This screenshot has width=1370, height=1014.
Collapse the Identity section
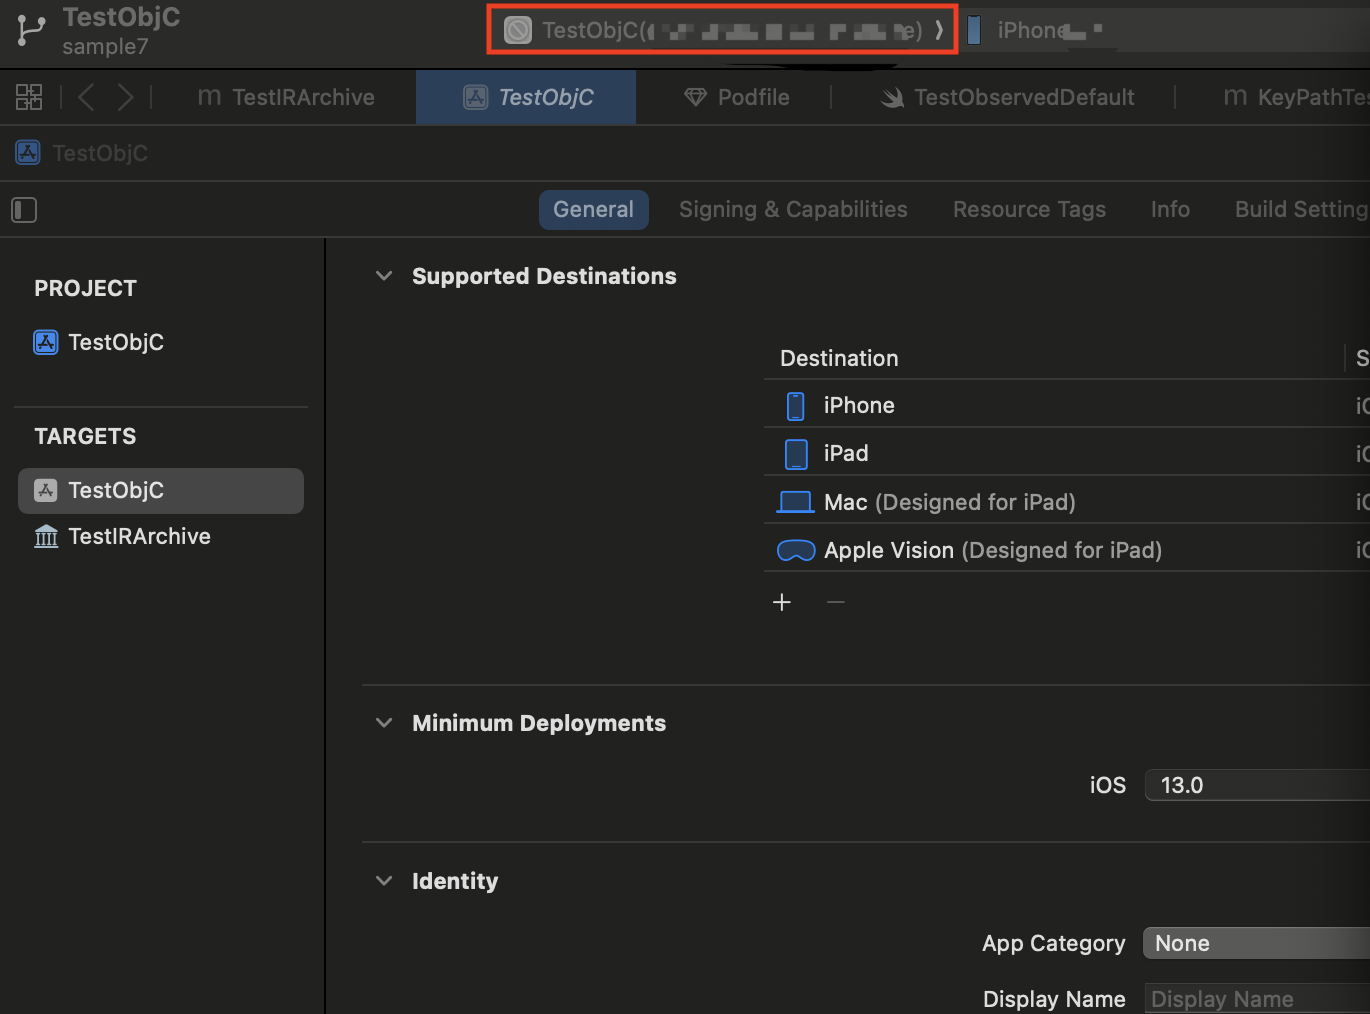click(384, 881)
